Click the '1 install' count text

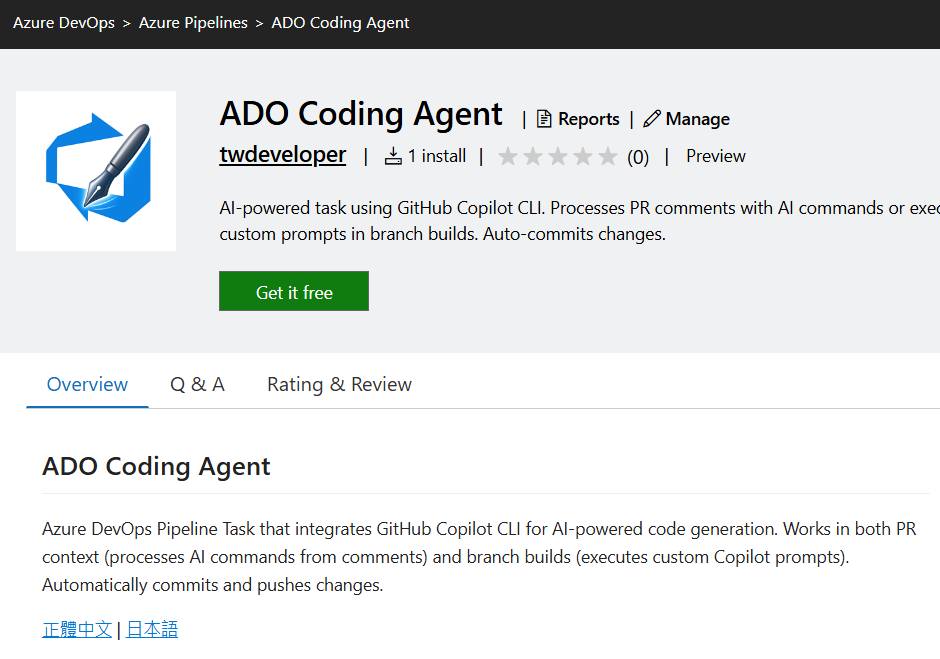pos(436,156)
